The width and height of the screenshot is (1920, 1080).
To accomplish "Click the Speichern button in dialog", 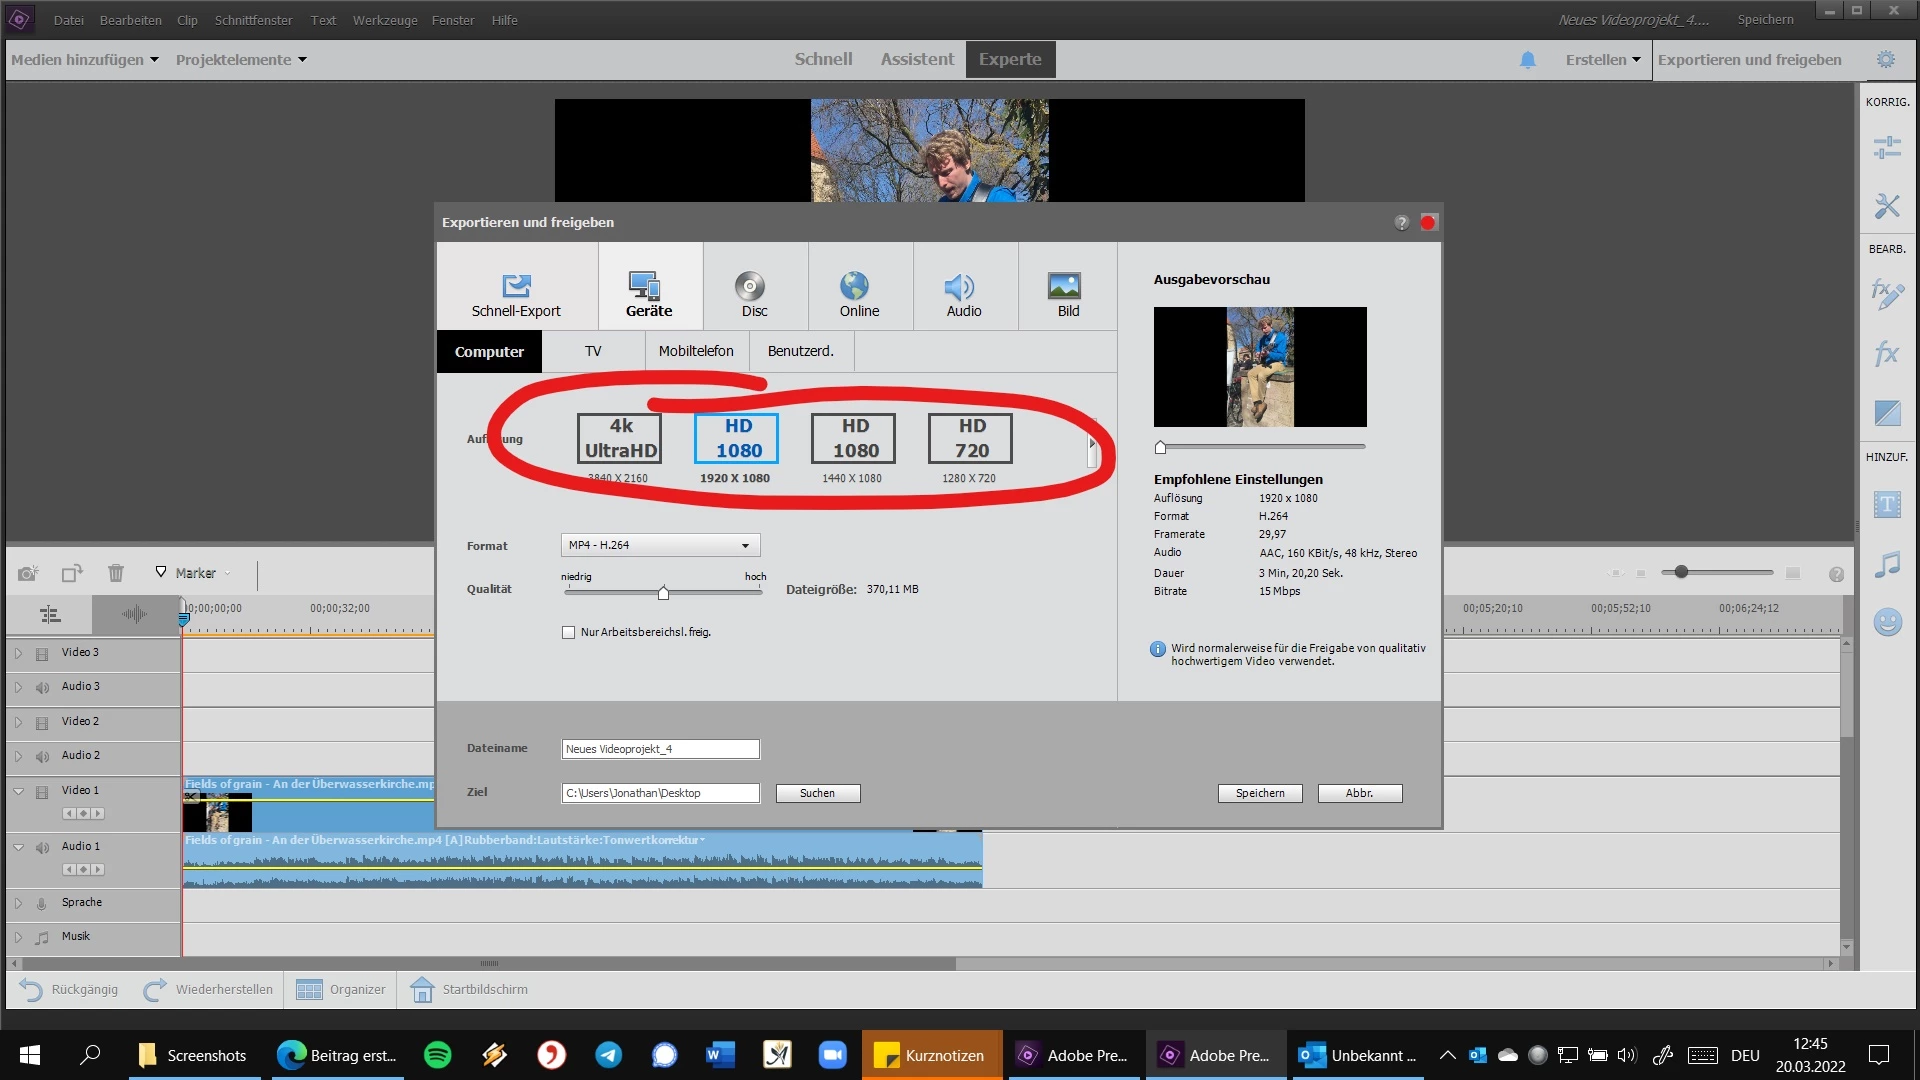I will pyautogui.click(x=1259, y=794).
